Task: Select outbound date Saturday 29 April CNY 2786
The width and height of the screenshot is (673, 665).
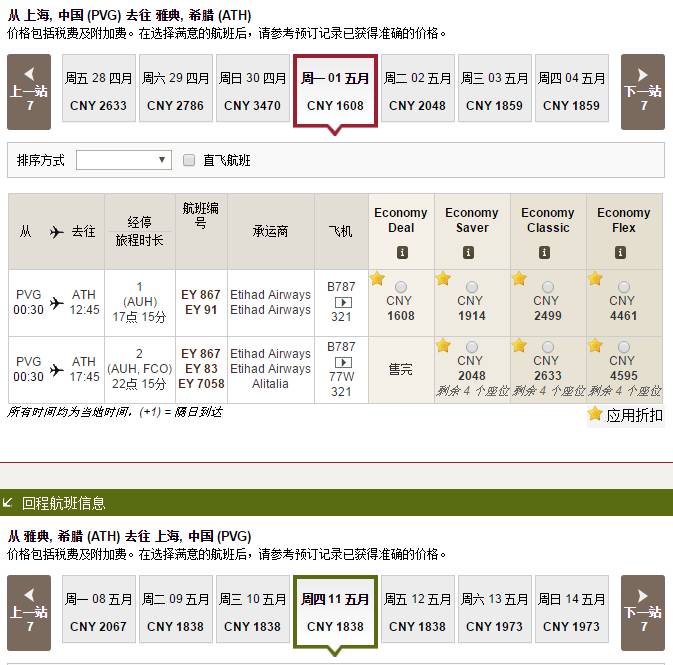Action: pos(176,88)
